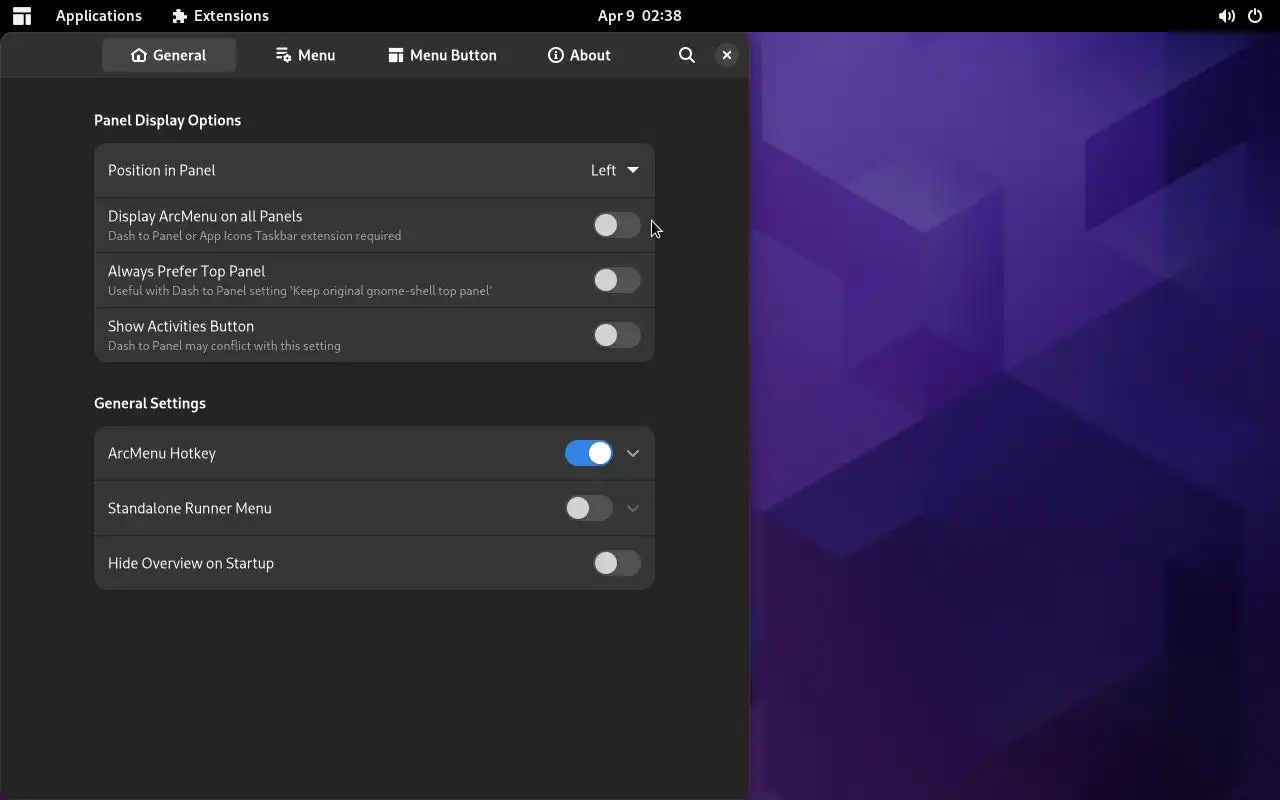Click the General Settings heading
Image resolution: width=1280 pixels, height=800 pixels.
tap(150, 403)
